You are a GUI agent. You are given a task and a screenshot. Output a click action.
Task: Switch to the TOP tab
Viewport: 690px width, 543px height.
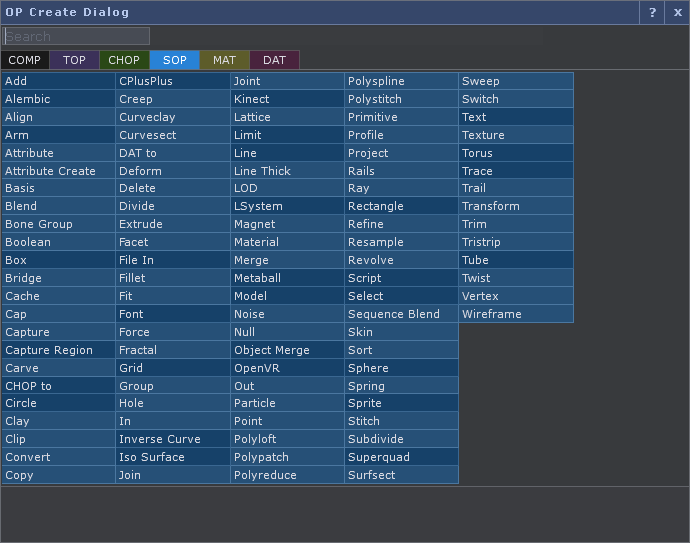[74, 60]
